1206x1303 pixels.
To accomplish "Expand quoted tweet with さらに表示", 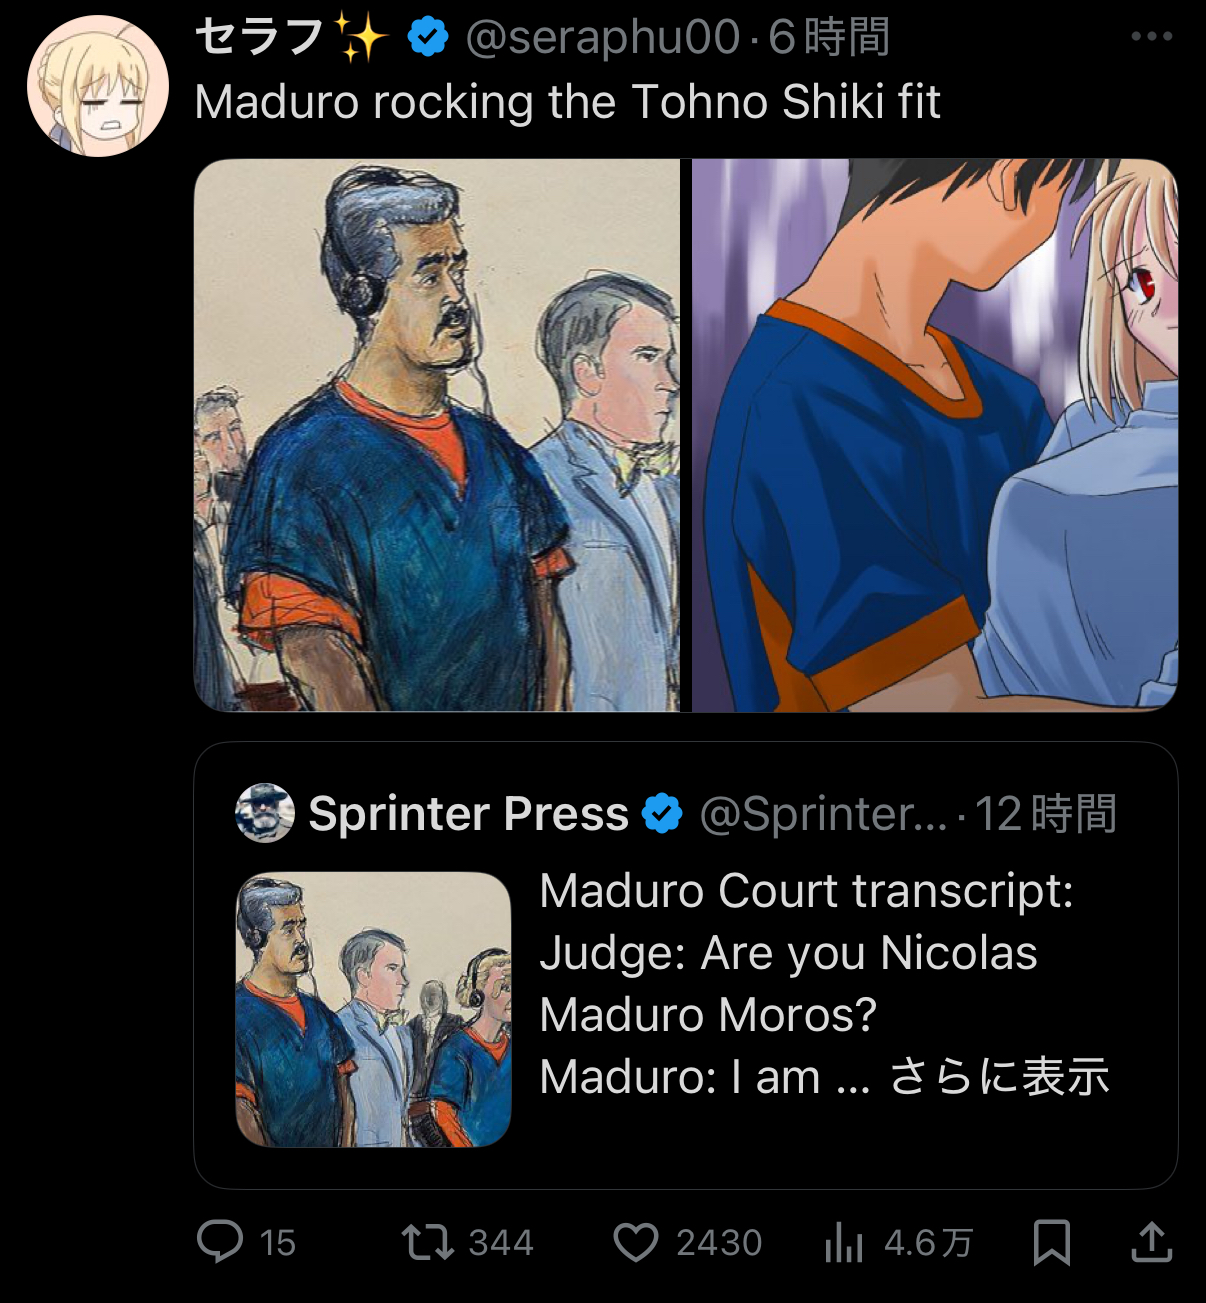I will click(999, 1077).
